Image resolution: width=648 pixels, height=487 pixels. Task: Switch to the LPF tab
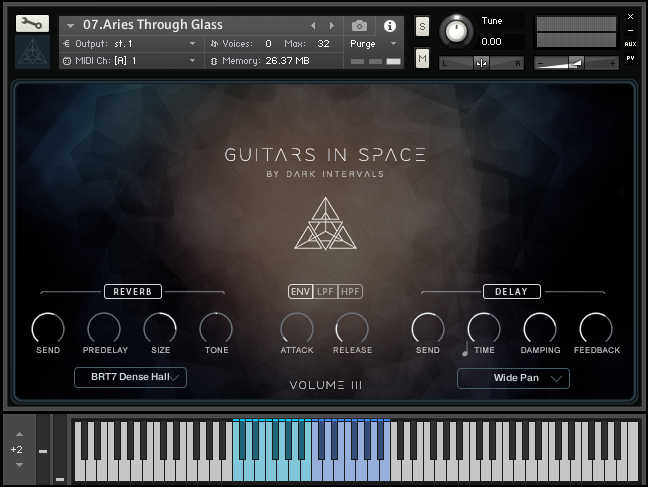pos(325,291)
